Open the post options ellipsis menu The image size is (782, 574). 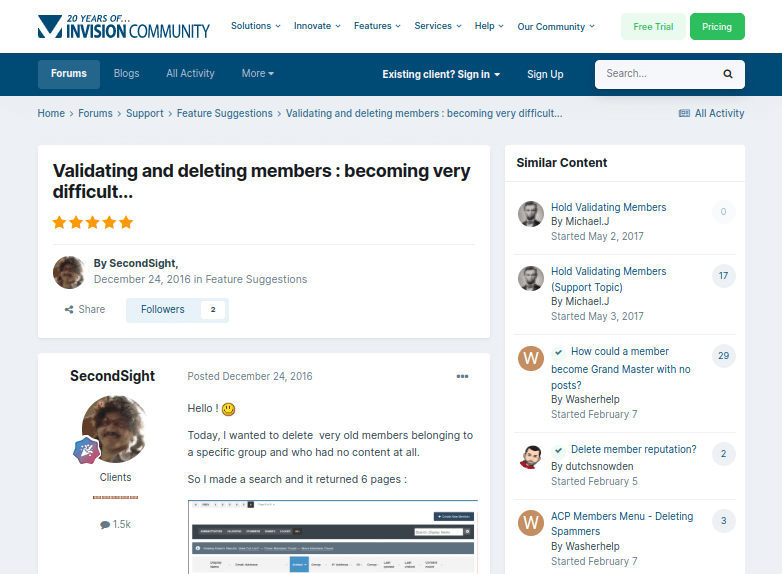462,377
